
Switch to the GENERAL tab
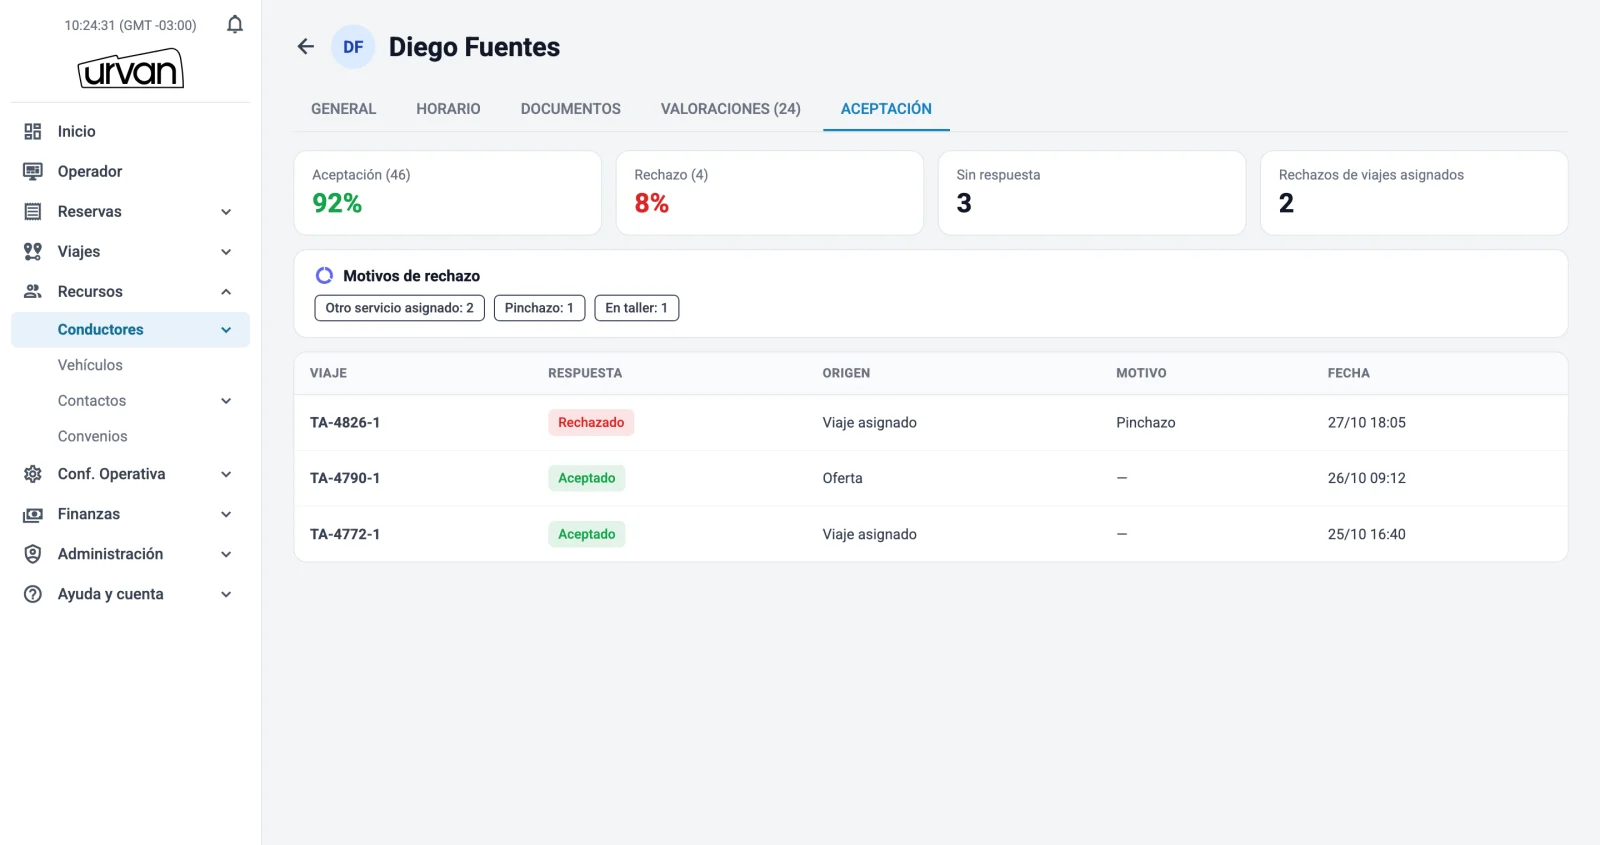[x=343, y=109]
